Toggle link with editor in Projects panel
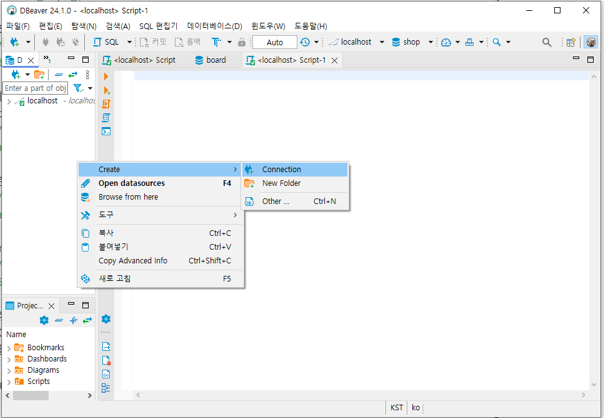Screen dimensions: 604x418 [87, 320]
